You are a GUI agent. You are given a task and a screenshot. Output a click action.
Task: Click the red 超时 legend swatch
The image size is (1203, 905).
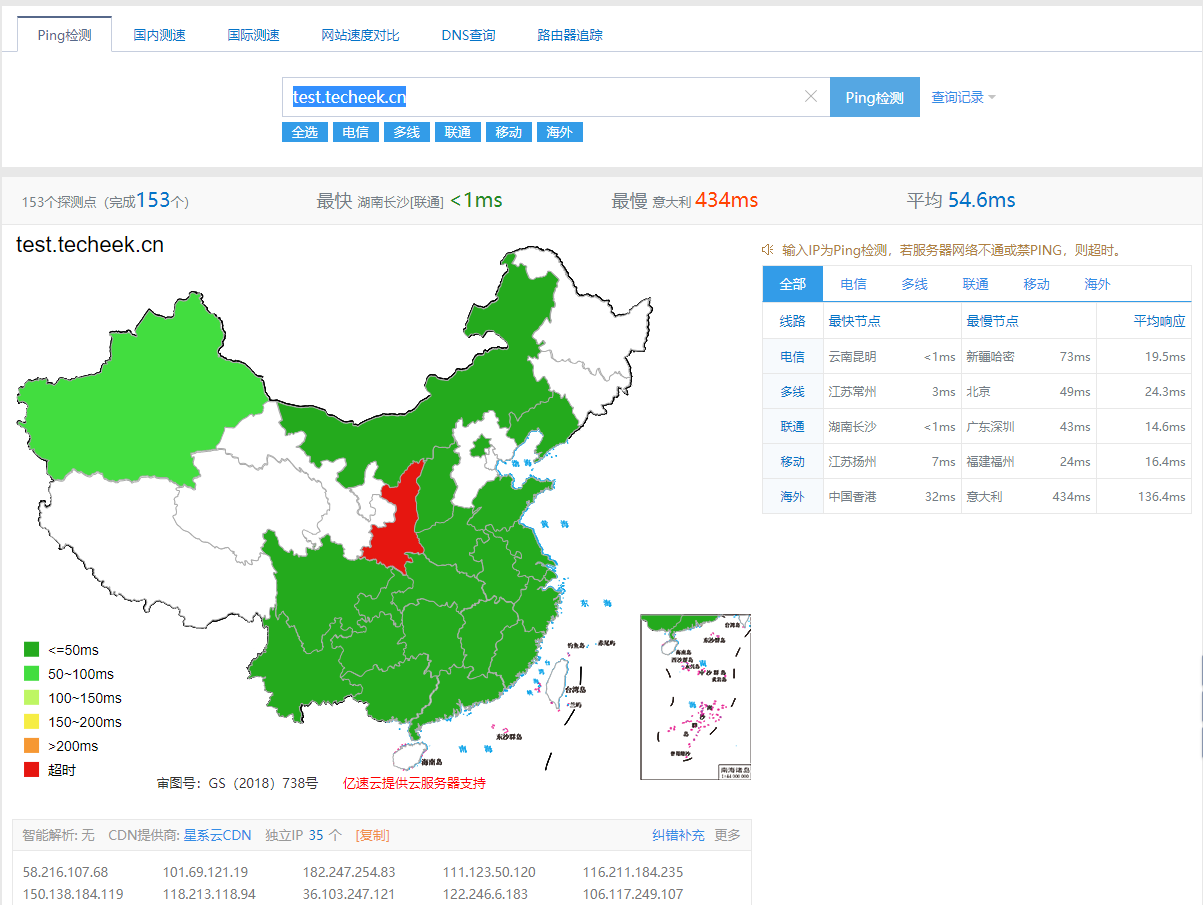click(x=32, y=770)
